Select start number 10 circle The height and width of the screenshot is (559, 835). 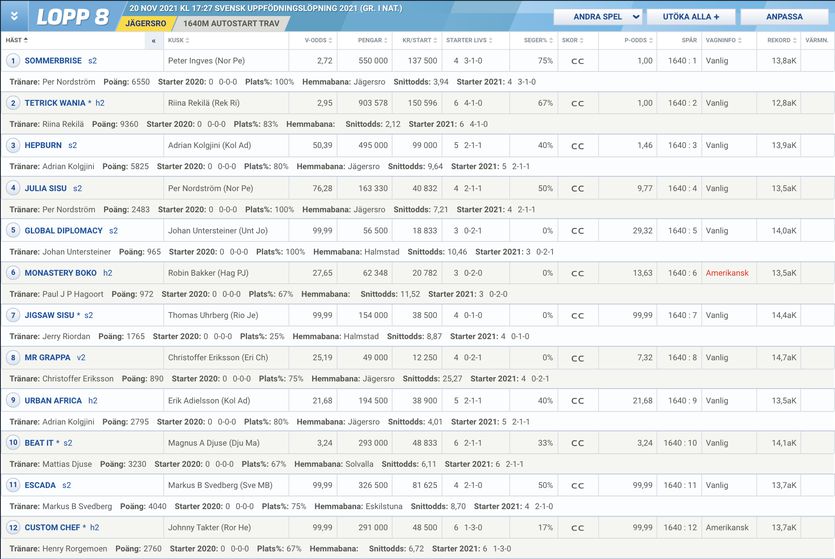pos(13,442)
